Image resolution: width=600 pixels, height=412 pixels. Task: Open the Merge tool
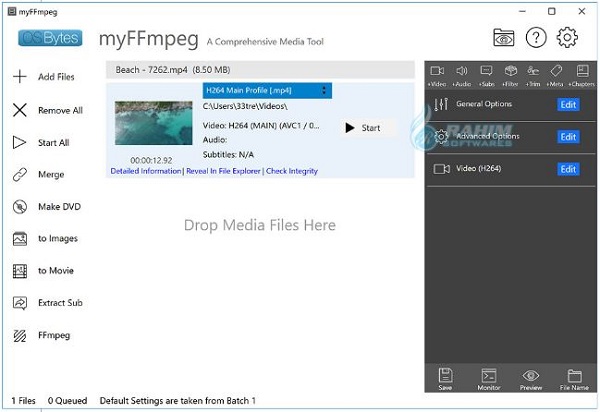(x=38, y=174)
